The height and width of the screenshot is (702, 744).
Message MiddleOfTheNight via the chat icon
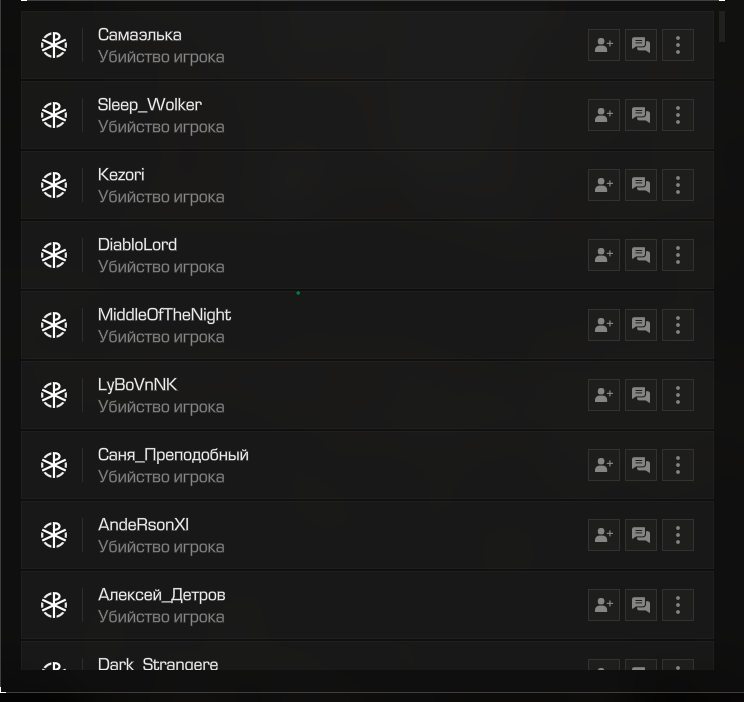pyautogui.click(x=641, y=325)
